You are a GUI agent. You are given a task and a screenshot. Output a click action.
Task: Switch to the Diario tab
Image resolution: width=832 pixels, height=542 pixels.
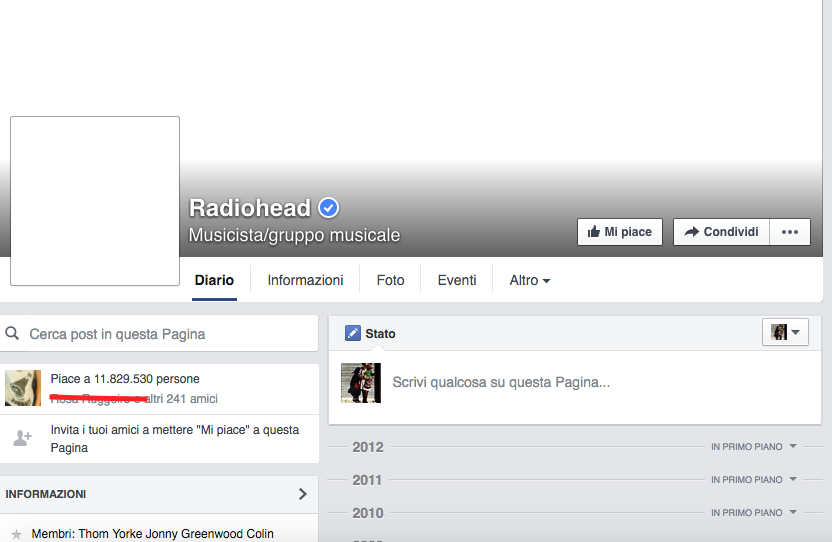coord(214,280)
